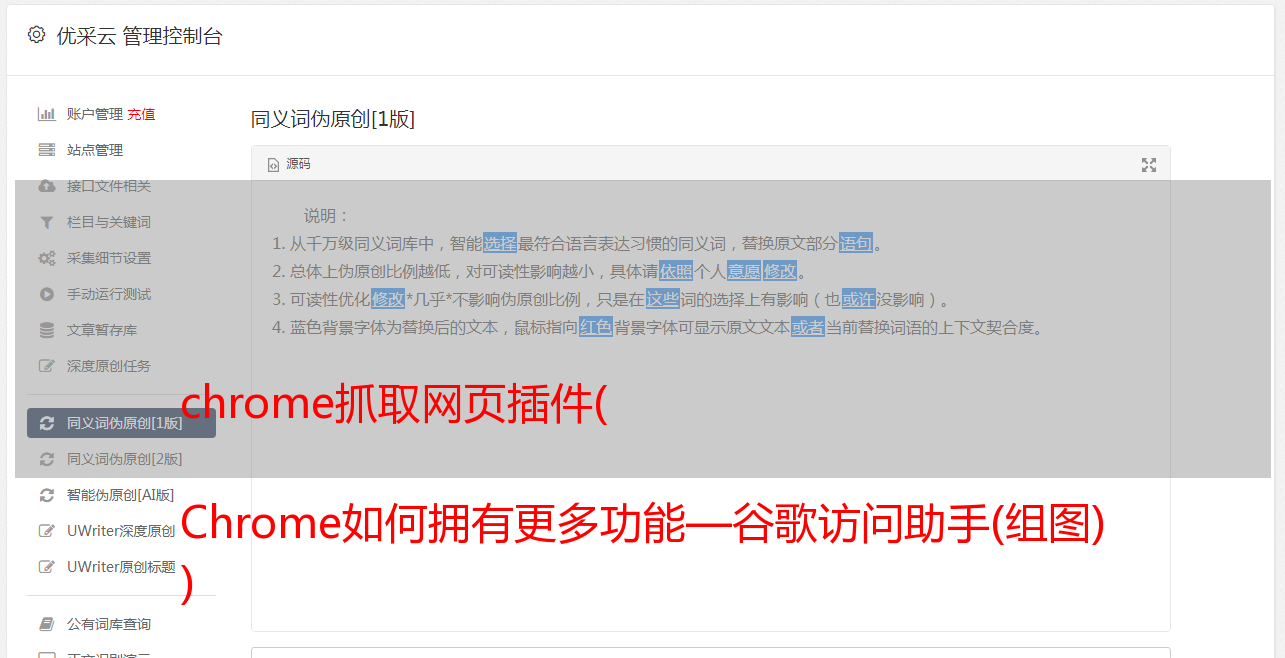Click the highlighted word 红色 in line four
The width and height of the screenshot is (1285, 658).
[596, 327]
